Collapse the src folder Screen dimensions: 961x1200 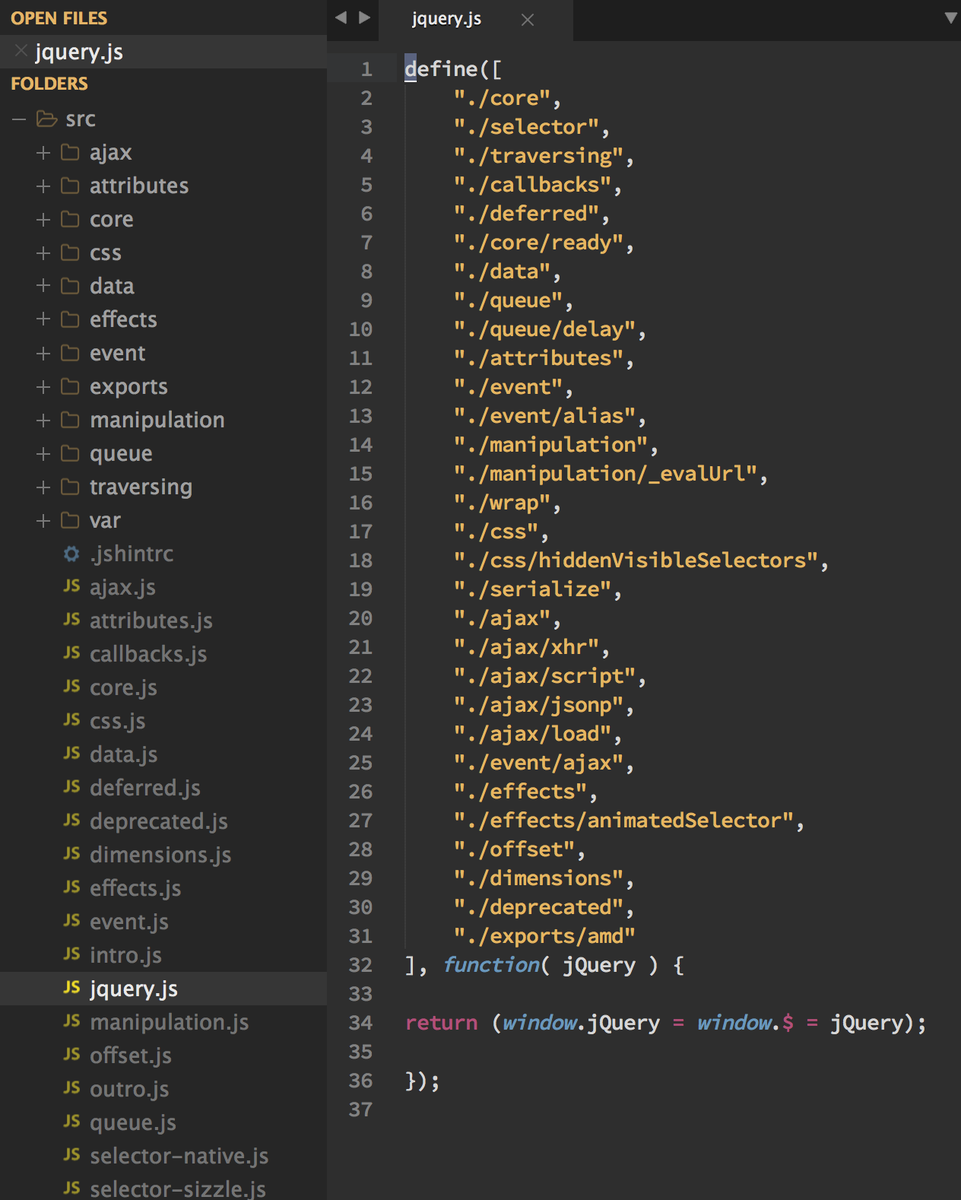click(x=18, y=119)
